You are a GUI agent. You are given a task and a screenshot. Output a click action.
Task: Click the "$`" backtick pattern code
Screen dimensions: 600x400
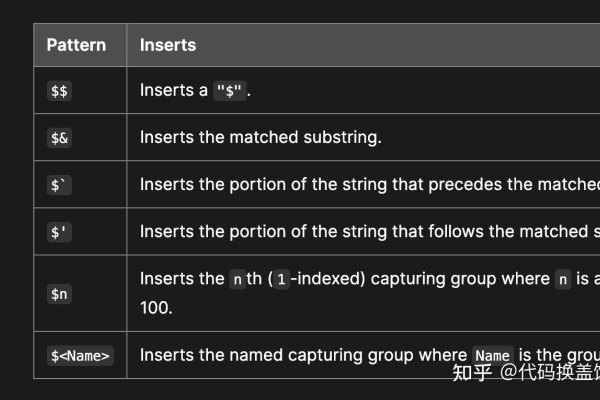point(58,185)
